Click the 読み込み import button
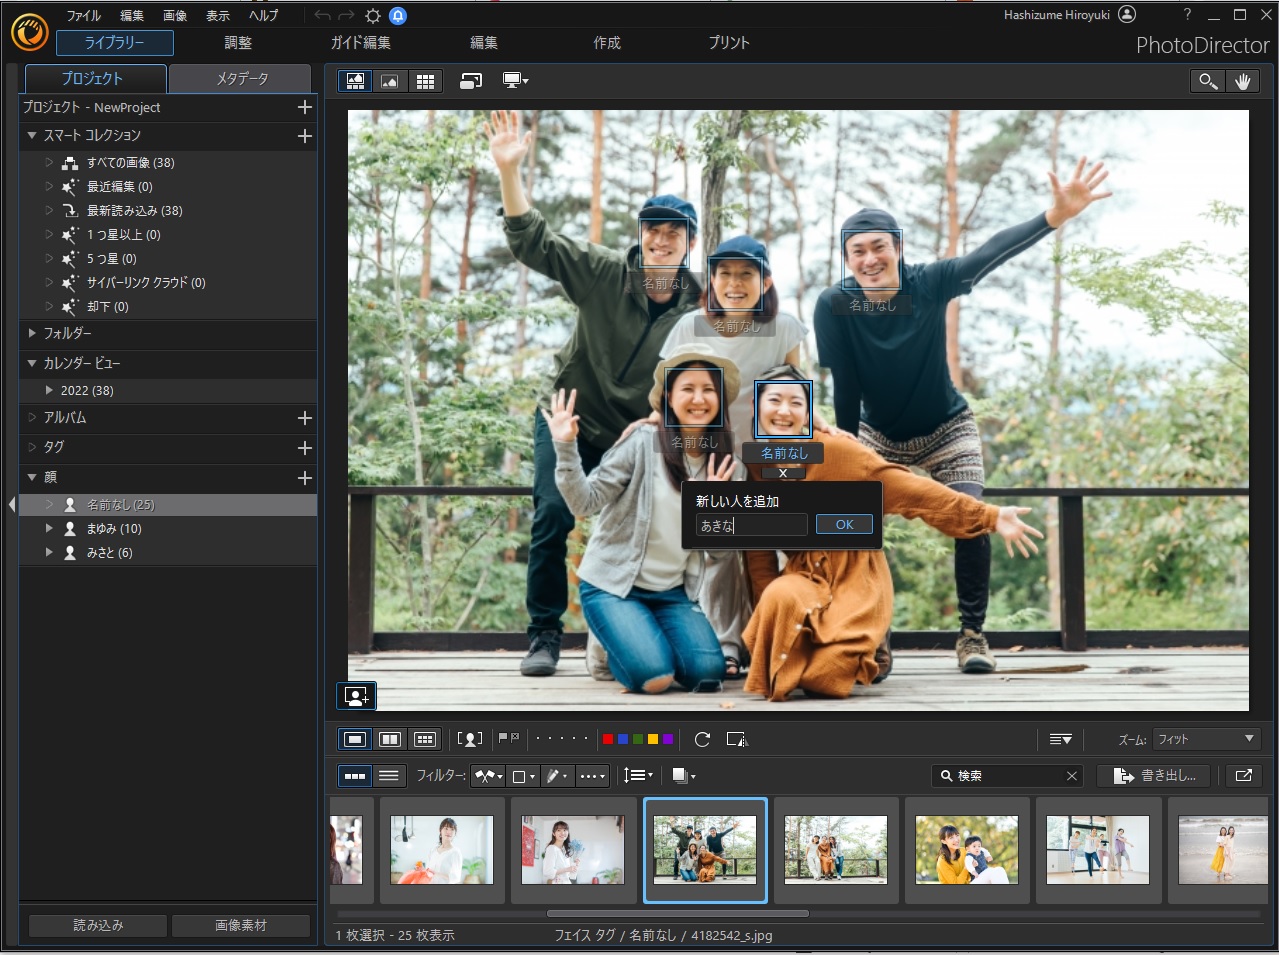1279x955 pixels. click(98, 925)
